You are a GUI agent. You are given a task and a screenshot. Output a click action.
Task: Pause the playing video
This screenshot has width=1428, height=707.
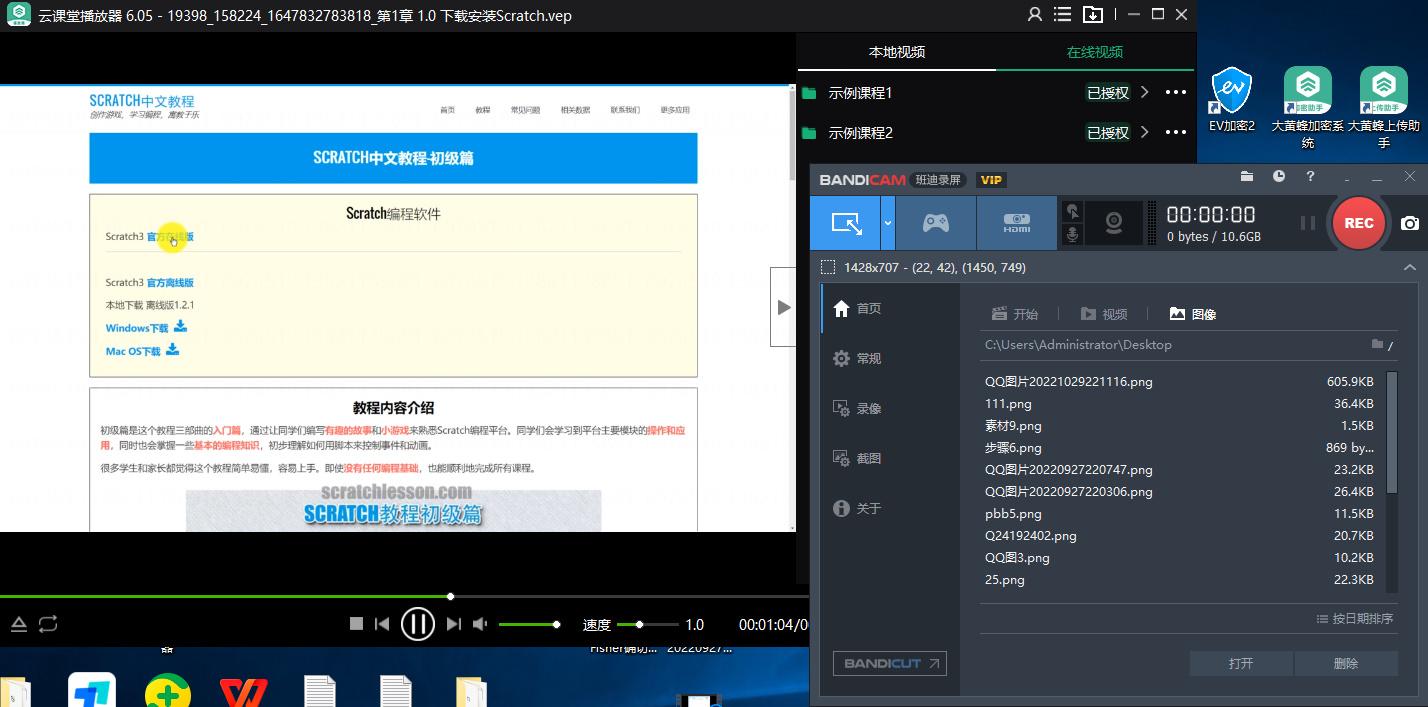417,624
